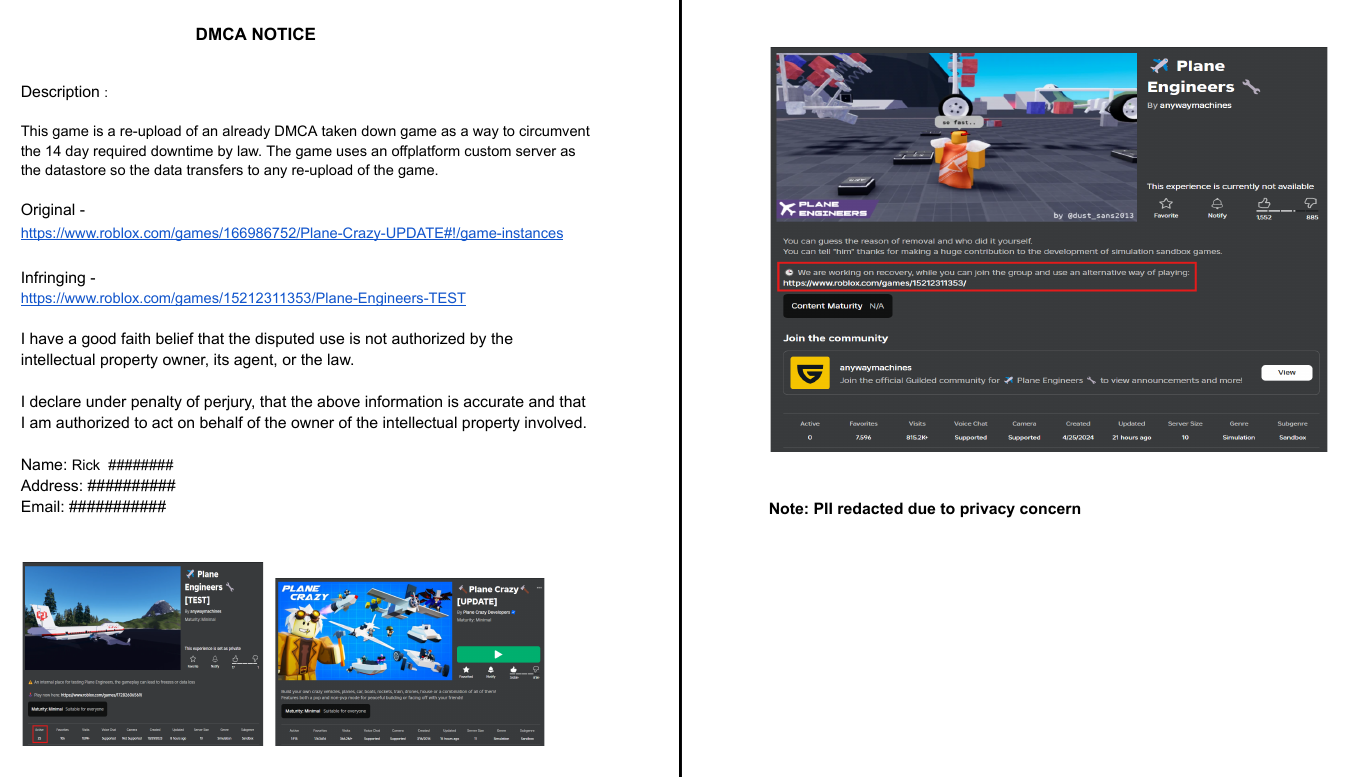Click the Plane Crazy cover art thumbnail
Image resolution: width=1348 pixels, height=777 pixels.
tap(365, 631)
